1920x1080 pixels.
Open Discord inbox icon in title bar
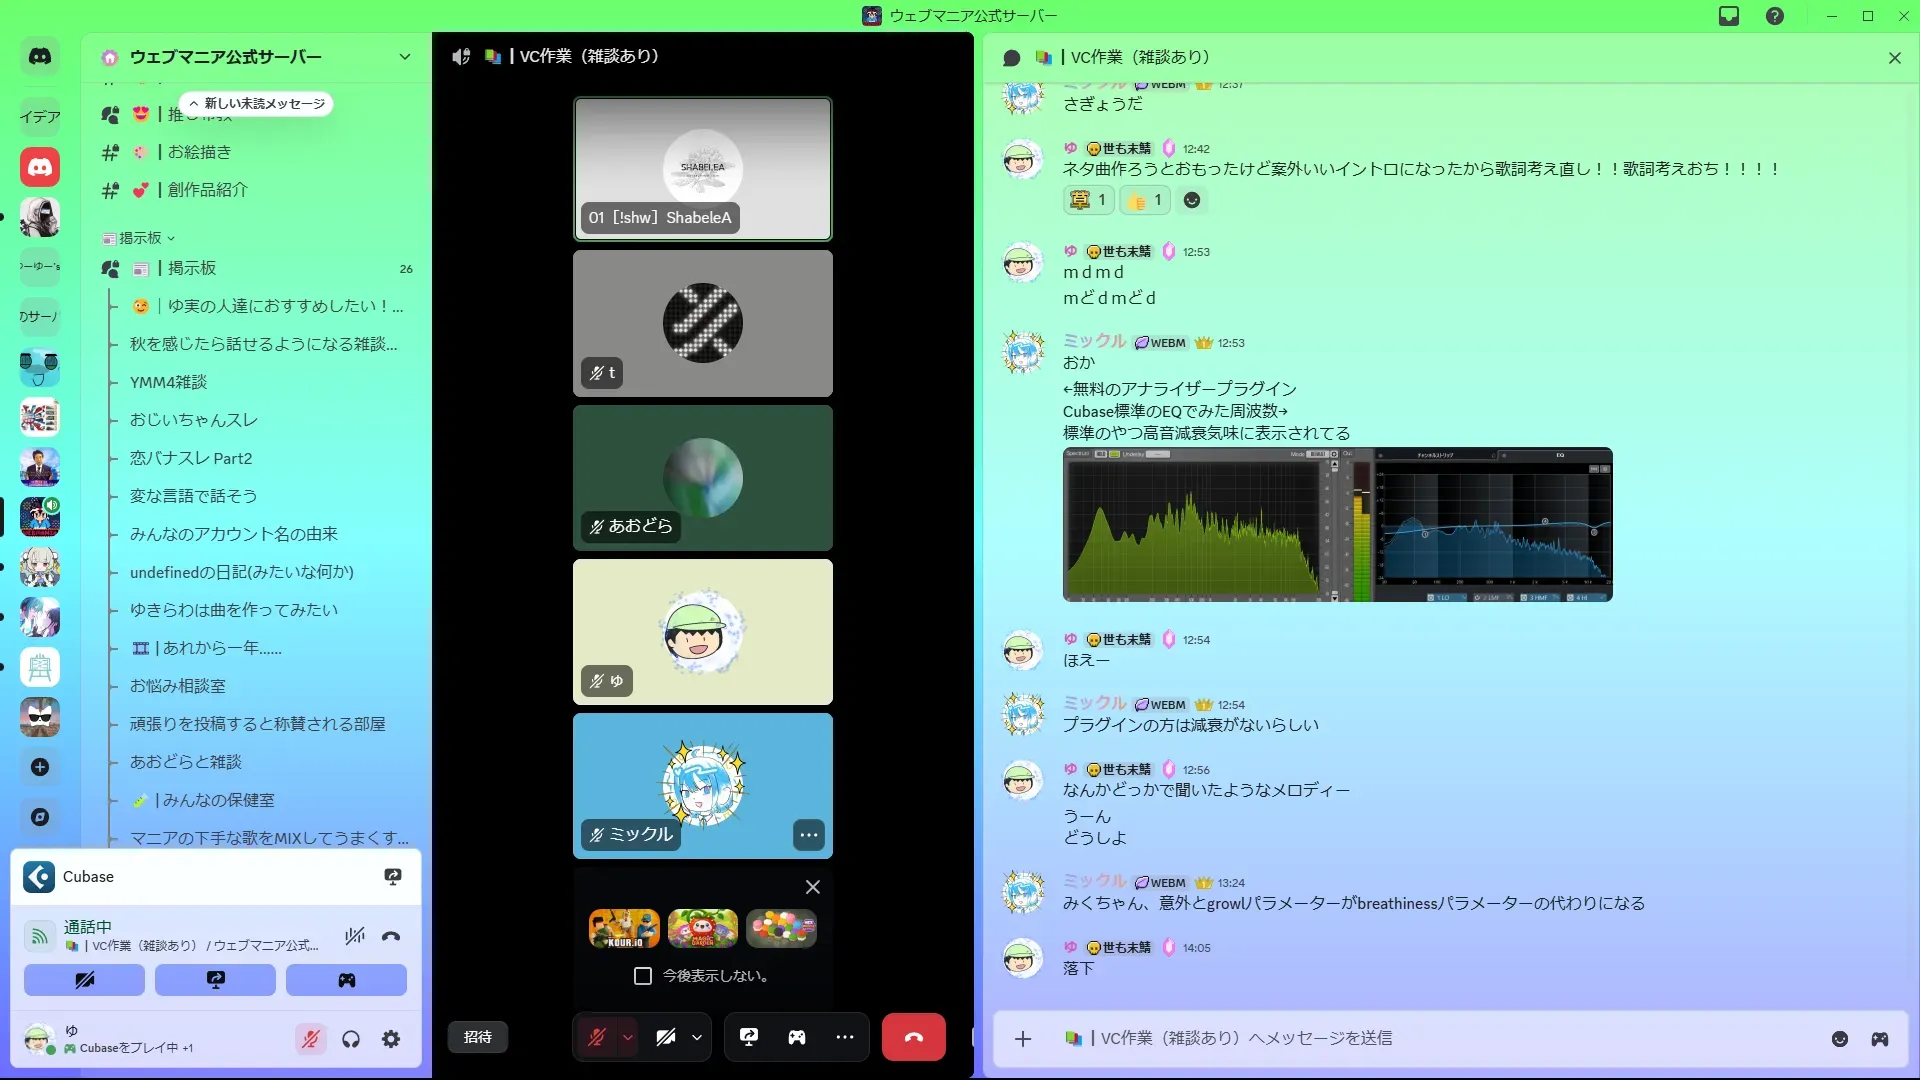coord(1729,16)
